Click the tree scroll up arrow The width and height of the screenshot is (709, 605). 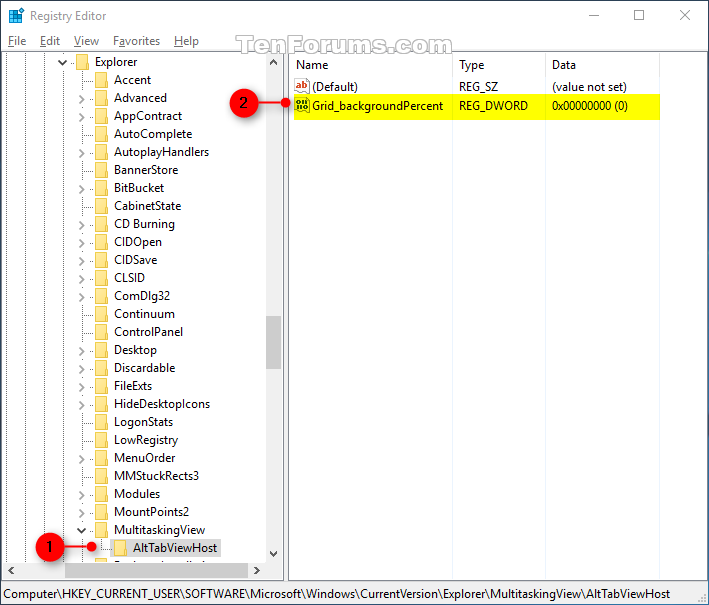click(274, 62)
